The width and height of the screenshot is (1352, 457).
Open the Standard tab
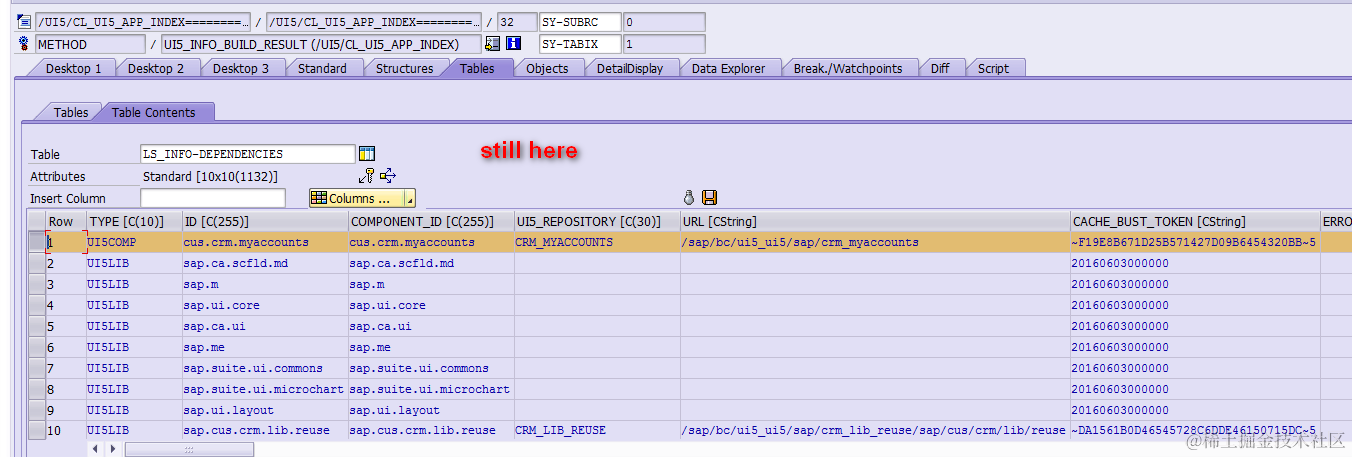coord(322,68)
